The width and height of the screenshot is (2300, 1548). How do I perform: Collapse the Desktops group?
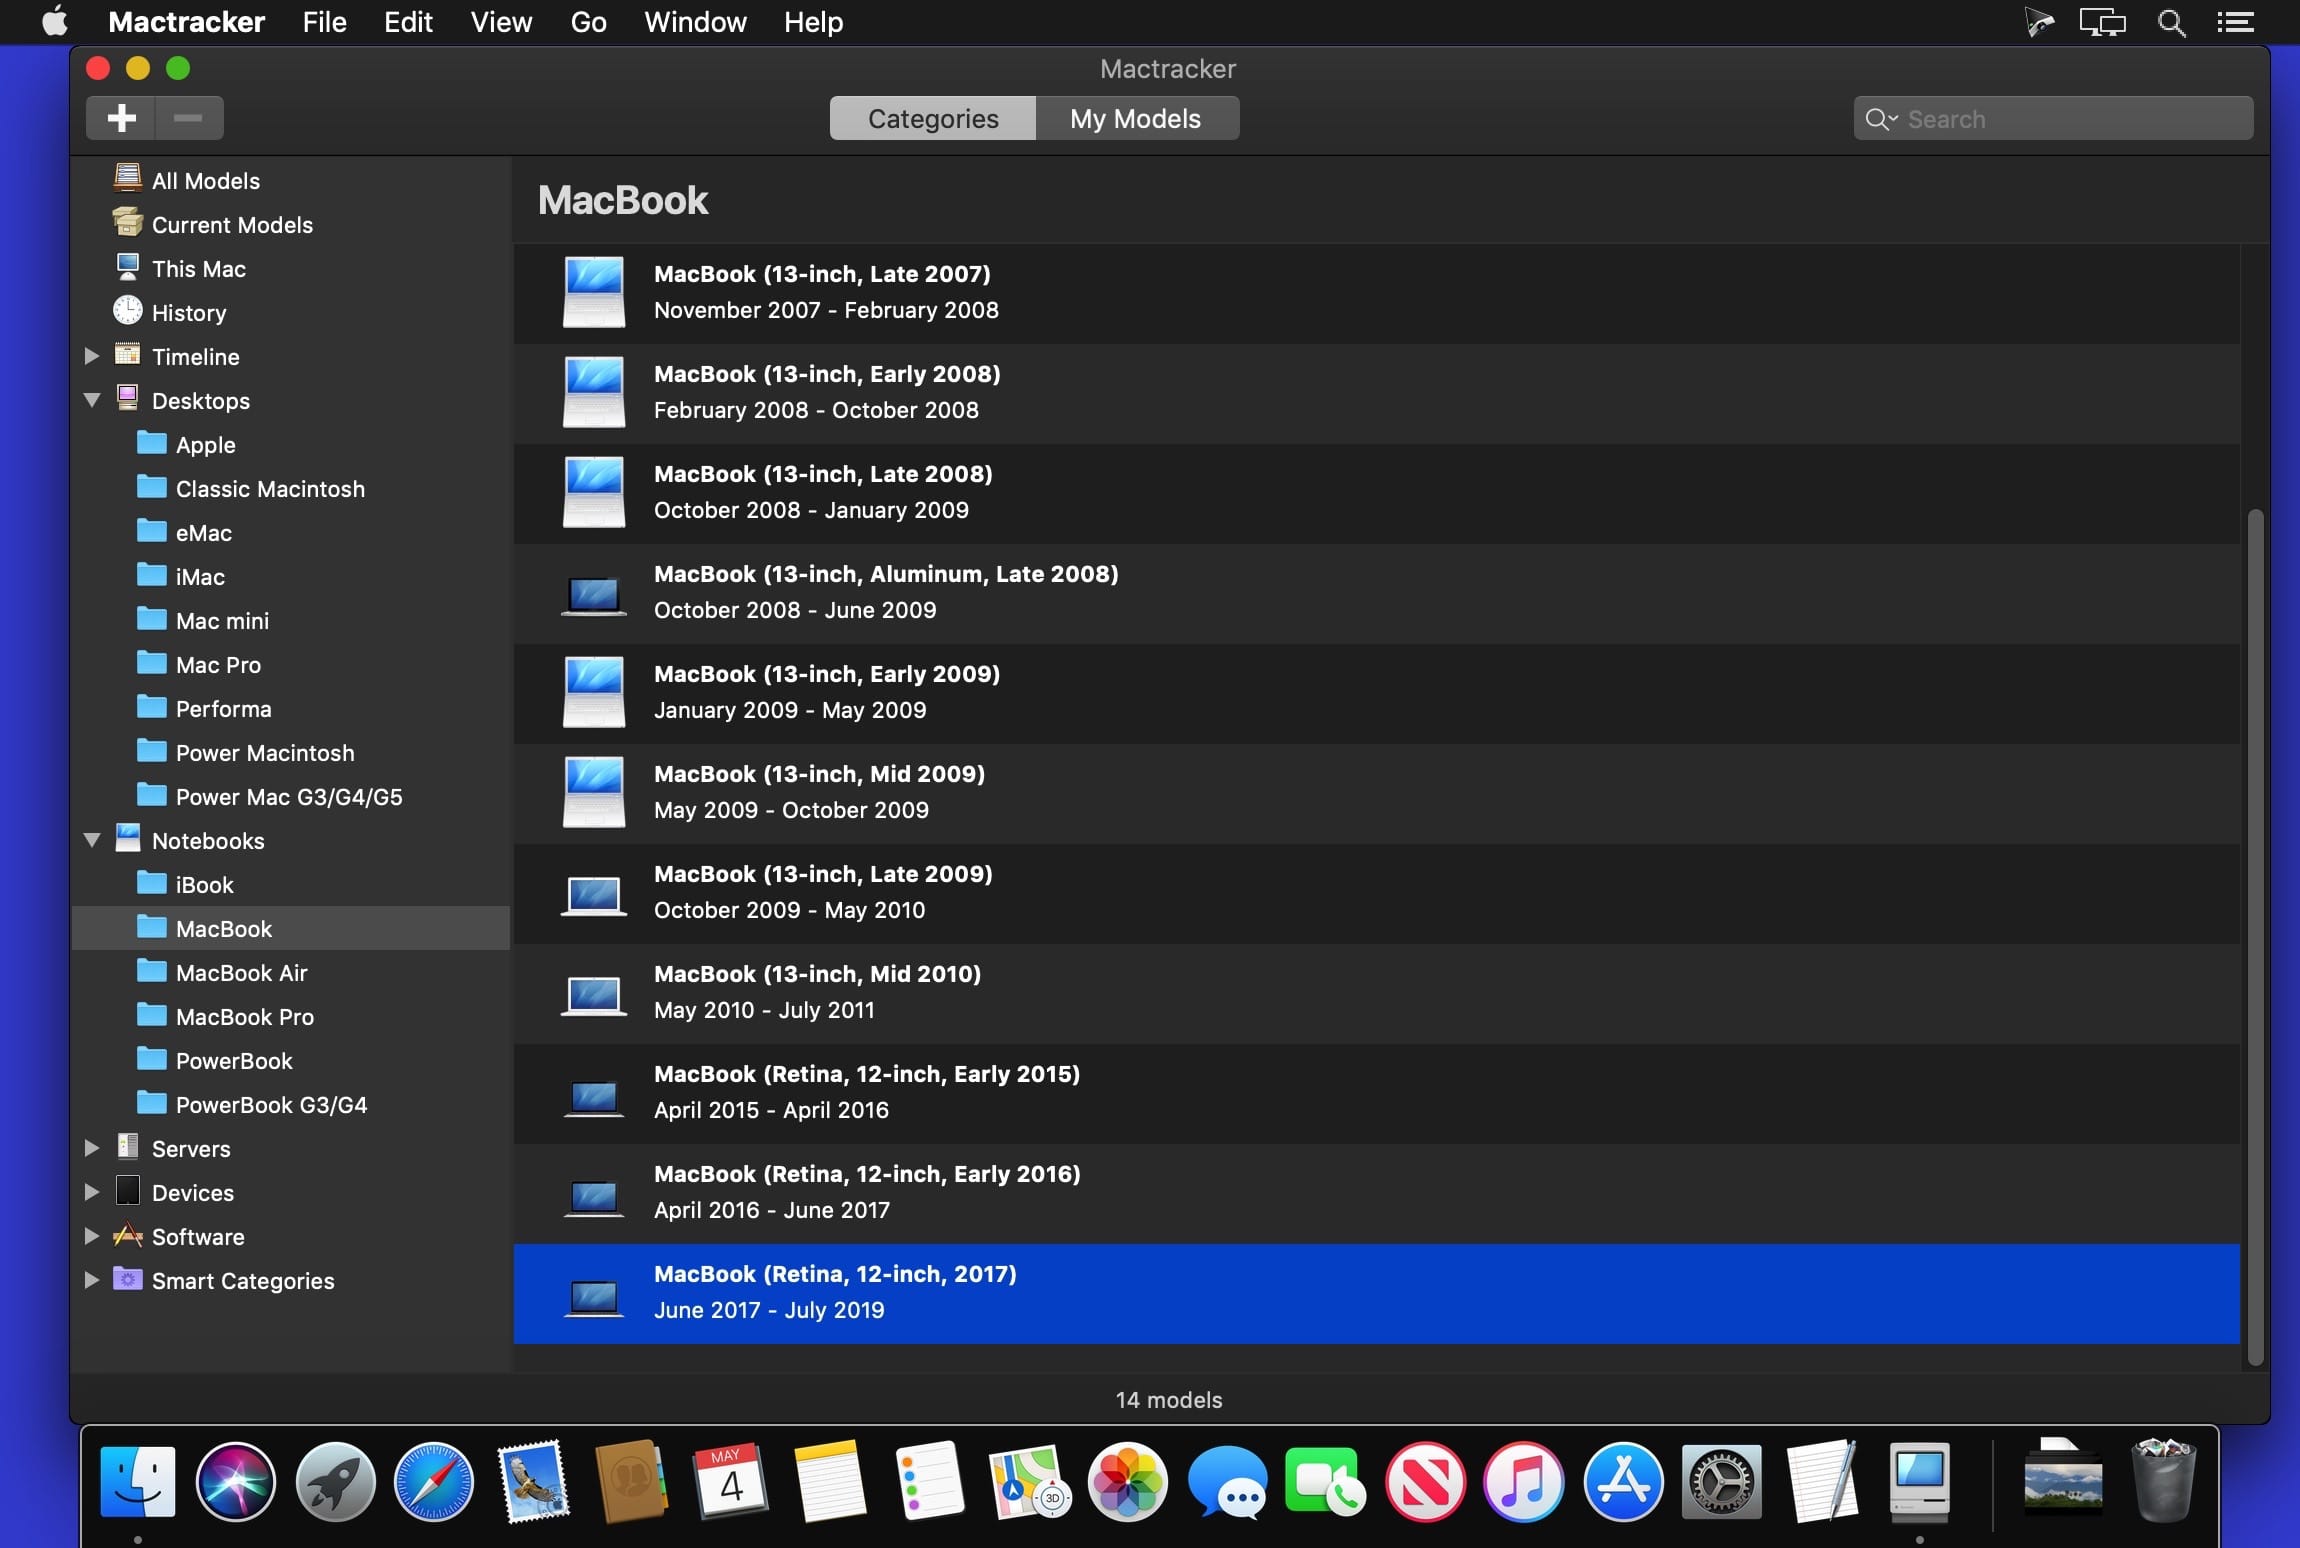92,401
